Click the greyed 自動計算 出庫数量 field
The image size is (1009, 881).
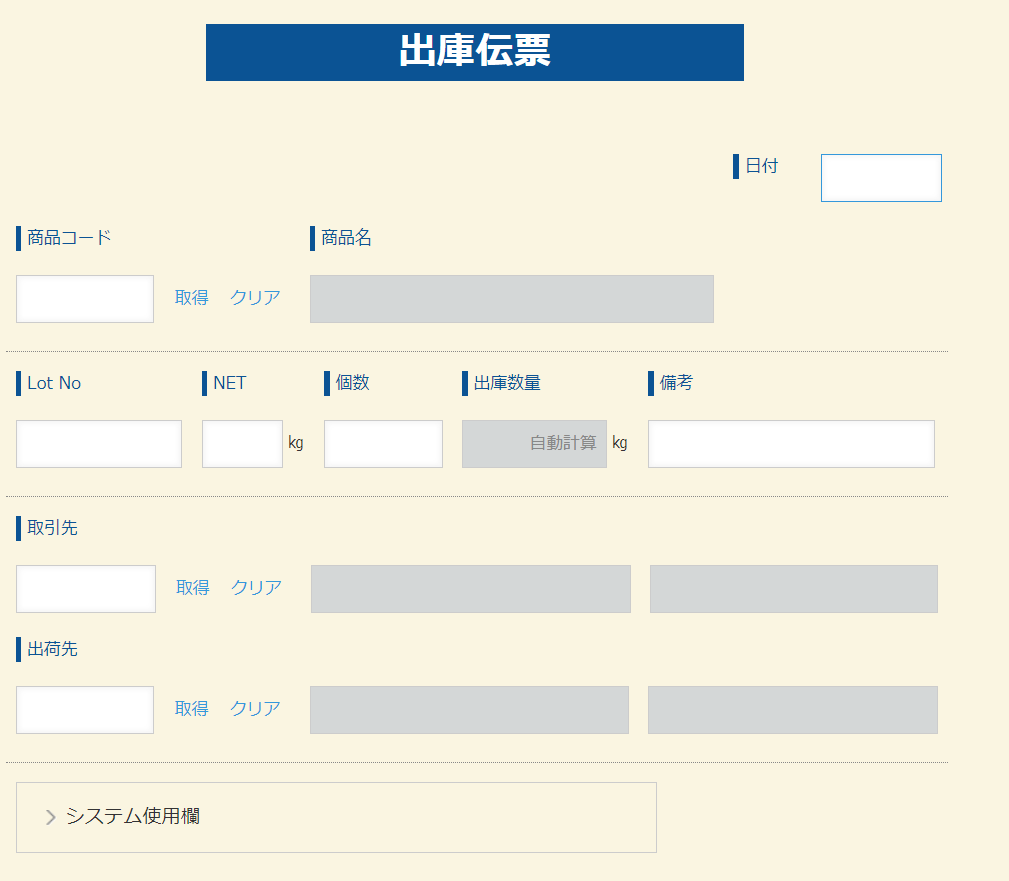click(534, 443)
